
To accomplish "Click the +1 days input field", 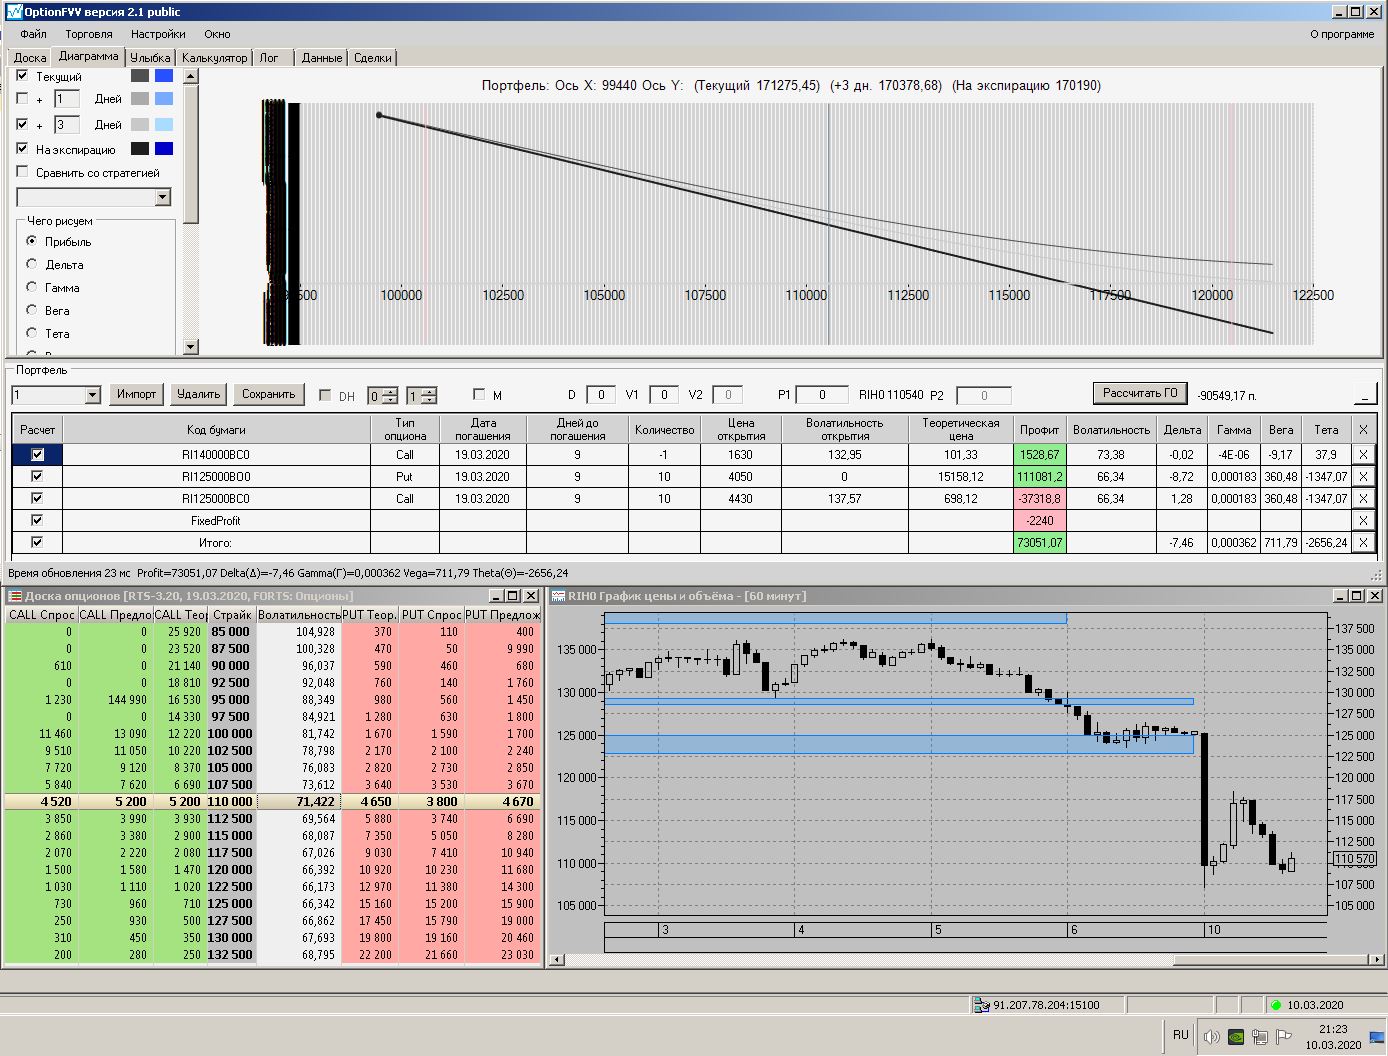I will tap(66, 99).
